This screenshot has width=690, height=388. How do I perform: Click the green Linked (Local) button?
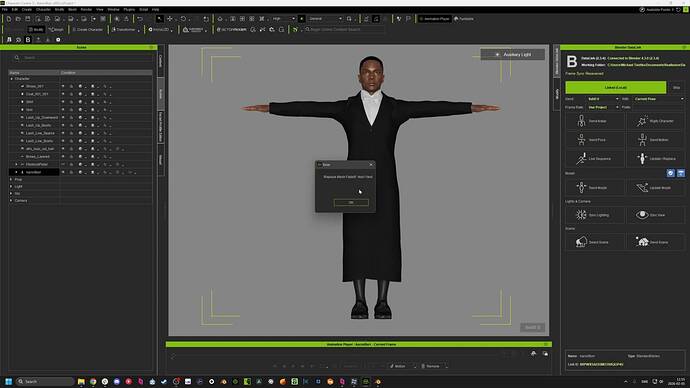[x=615, y=88]
